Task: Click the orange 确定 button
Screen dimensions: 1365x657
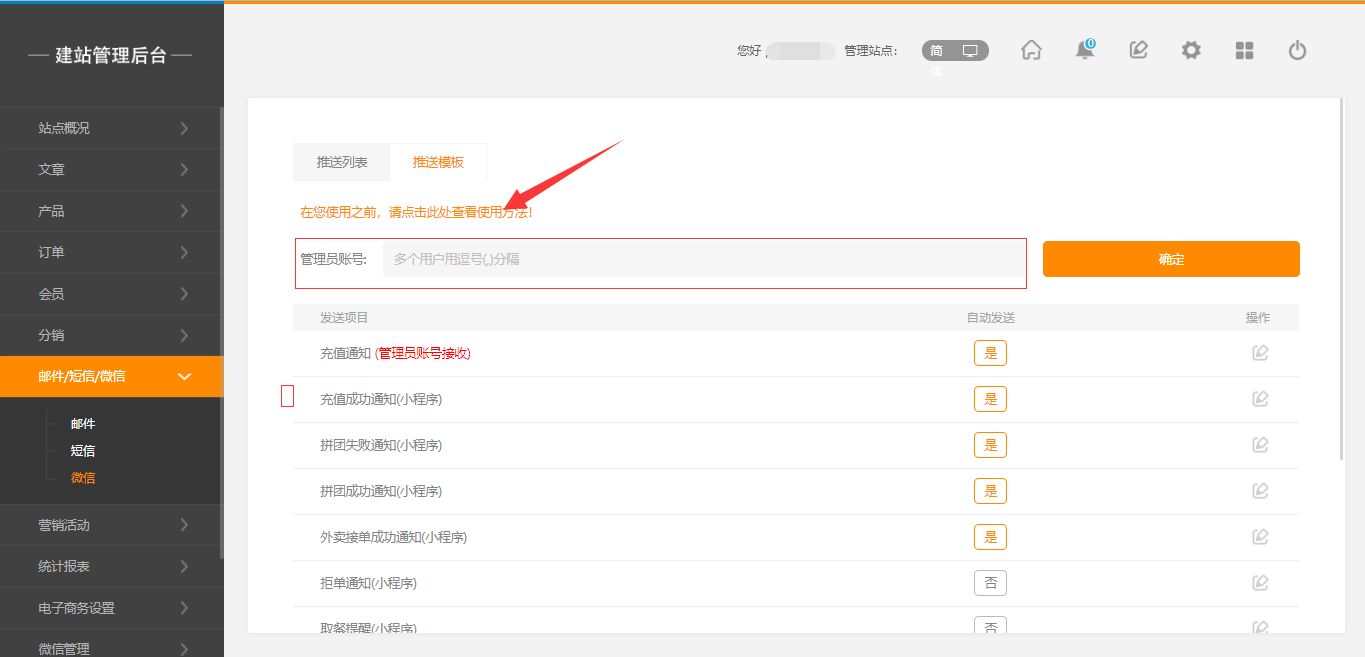Action: click(x=1171, y=259)
